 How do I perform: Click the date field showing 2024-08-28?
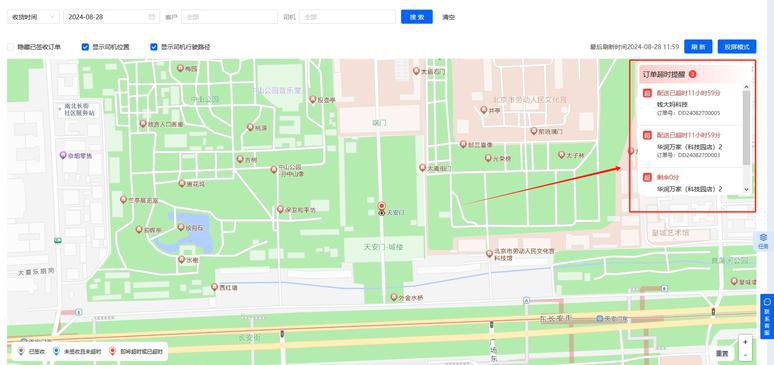(x=111, y=17)
